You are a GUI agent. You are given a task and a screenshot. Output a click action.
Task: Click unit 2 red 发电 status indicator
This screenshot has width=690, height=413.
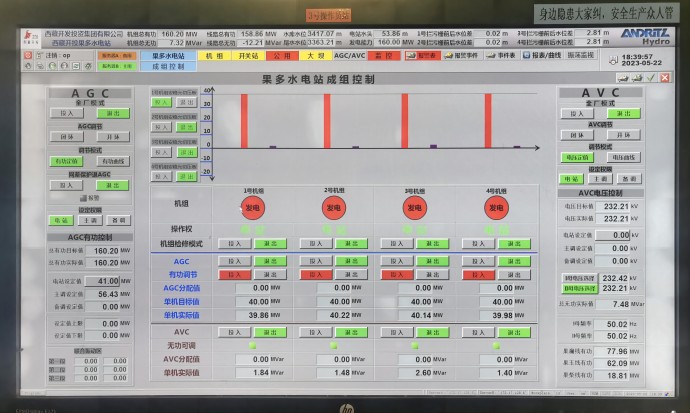[x=333, y=208]
